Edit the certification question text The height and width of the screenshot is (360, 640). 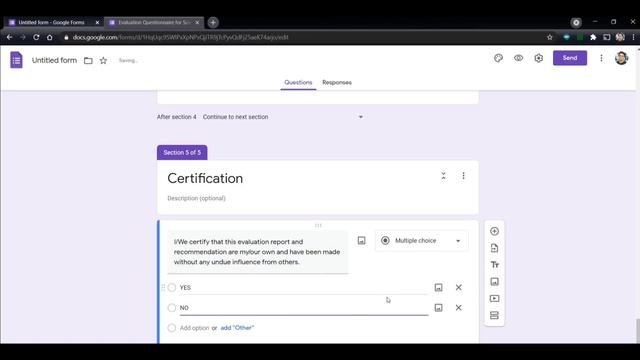tap(258, 252)
